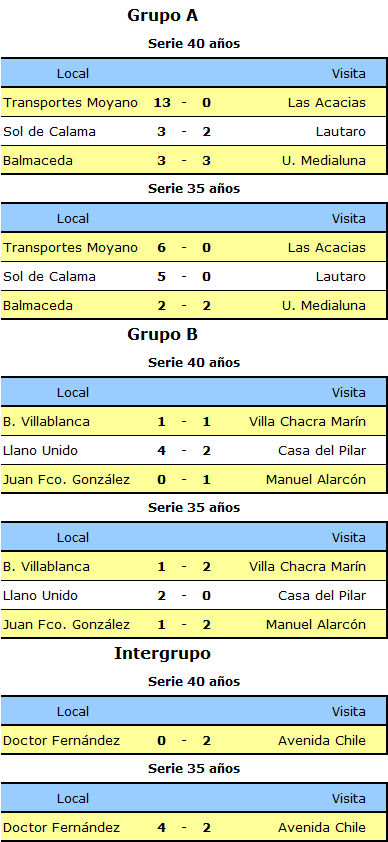Click the Las Acacias 13-0 result row
Viewport: 388px width, 842px height.
click(194, 102)
